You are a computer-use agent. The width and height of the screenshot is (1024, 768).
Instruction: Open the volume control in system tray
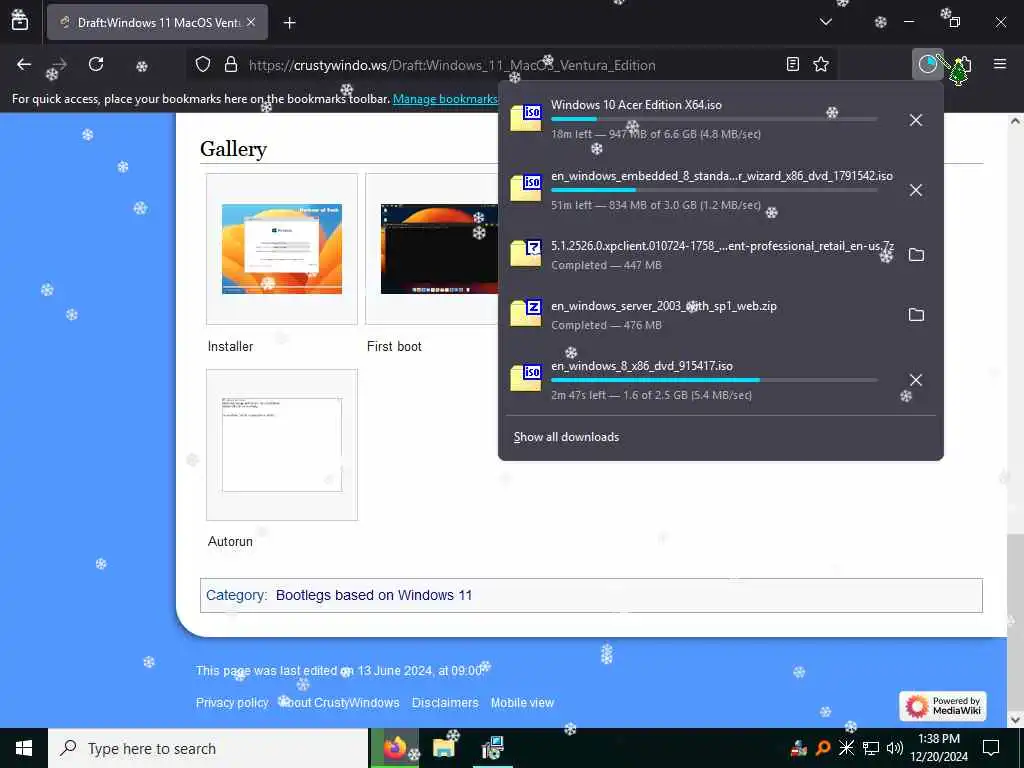click(895, 748)
